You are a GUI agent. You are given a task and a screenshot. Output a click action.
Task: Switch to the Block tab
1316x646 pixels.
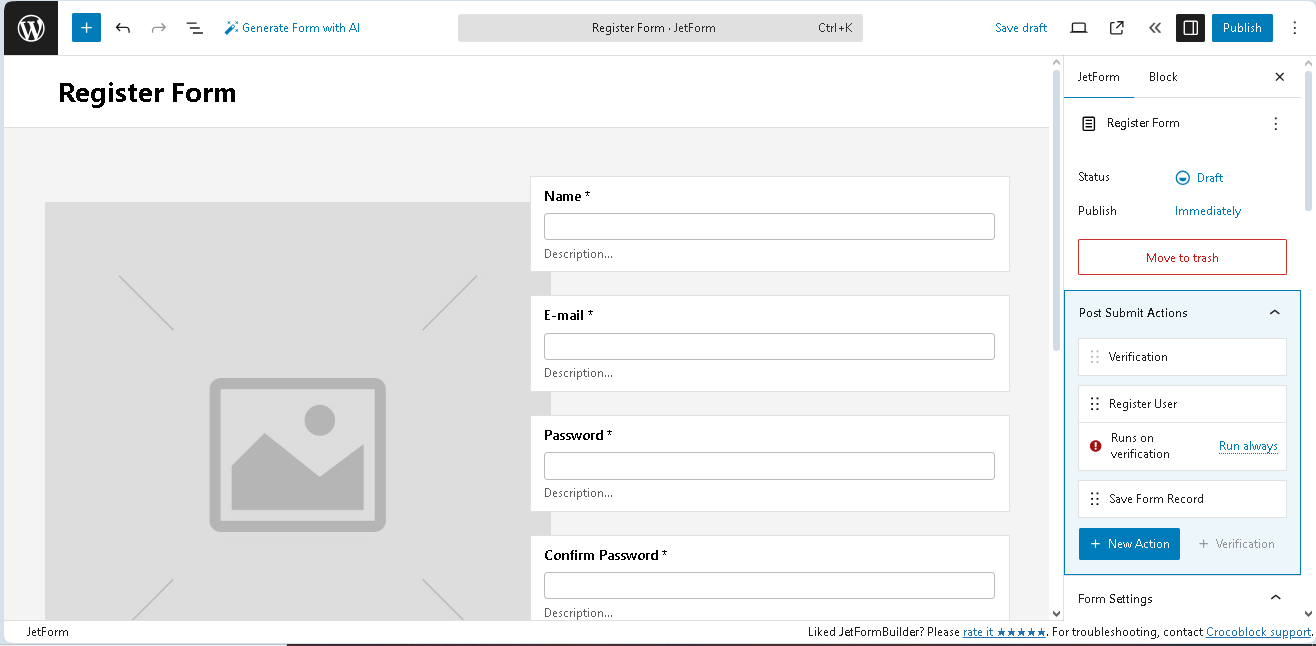click(x=1162, y=76)
